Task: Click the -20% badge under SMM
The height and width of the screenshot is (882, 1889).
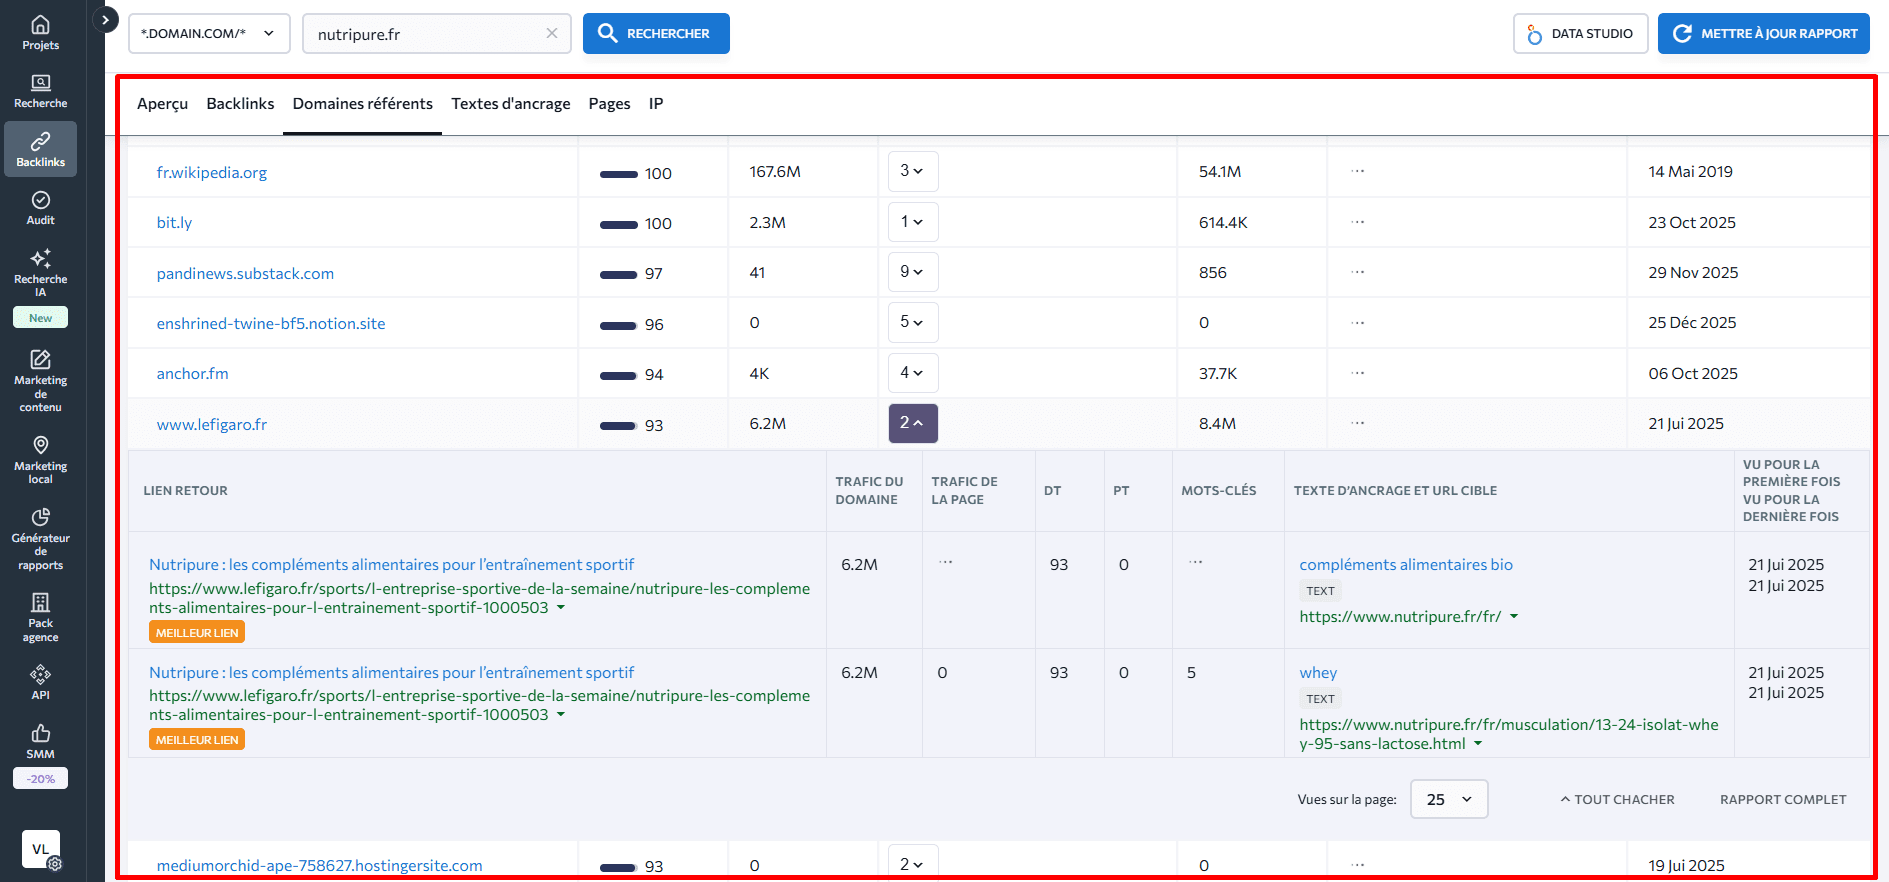Action: [40, 778]
